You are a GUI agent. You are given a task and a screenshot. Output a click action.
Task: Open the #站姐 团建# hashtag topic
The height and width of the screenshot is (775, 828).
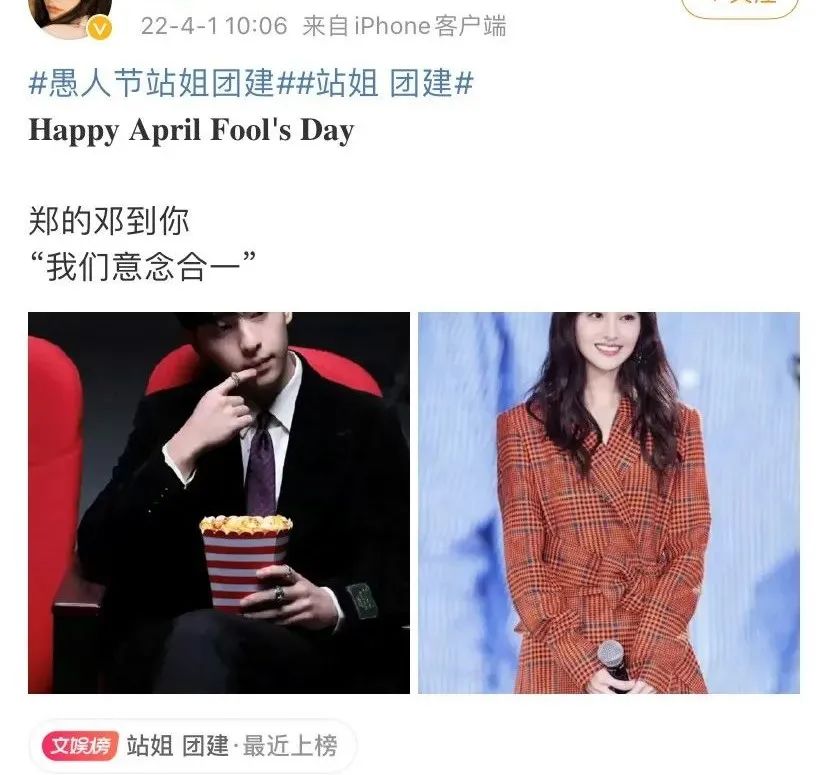click(383, 83)
